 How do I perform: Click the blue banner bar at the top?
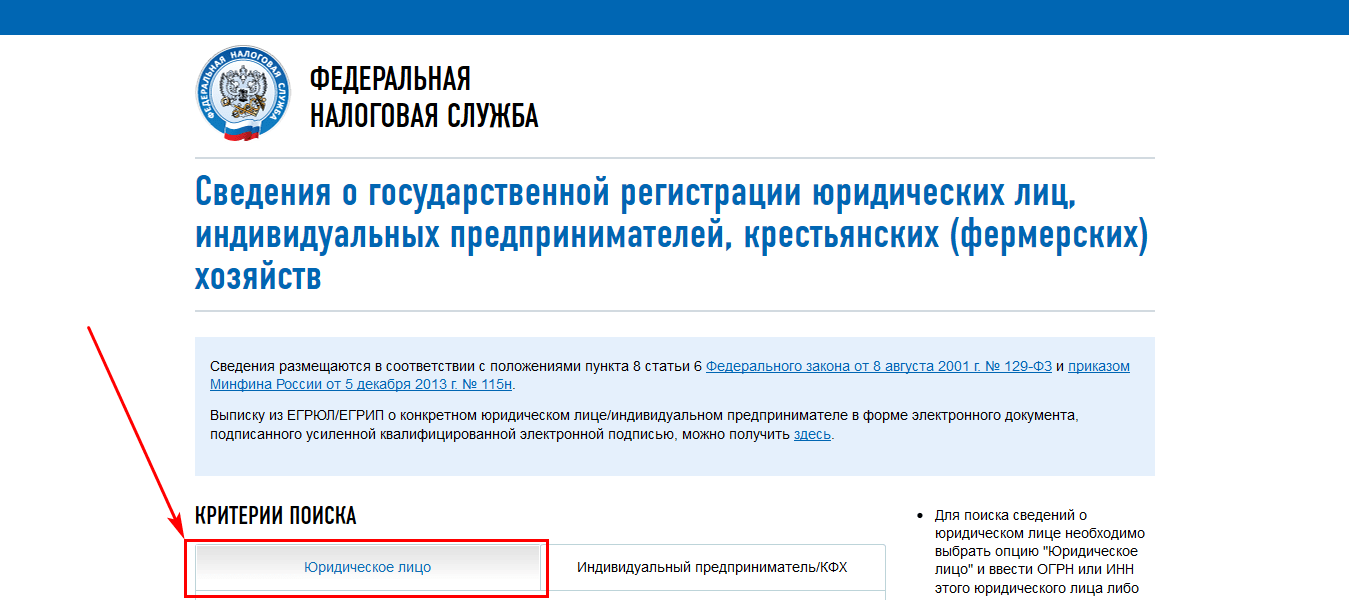click(675, 17)
